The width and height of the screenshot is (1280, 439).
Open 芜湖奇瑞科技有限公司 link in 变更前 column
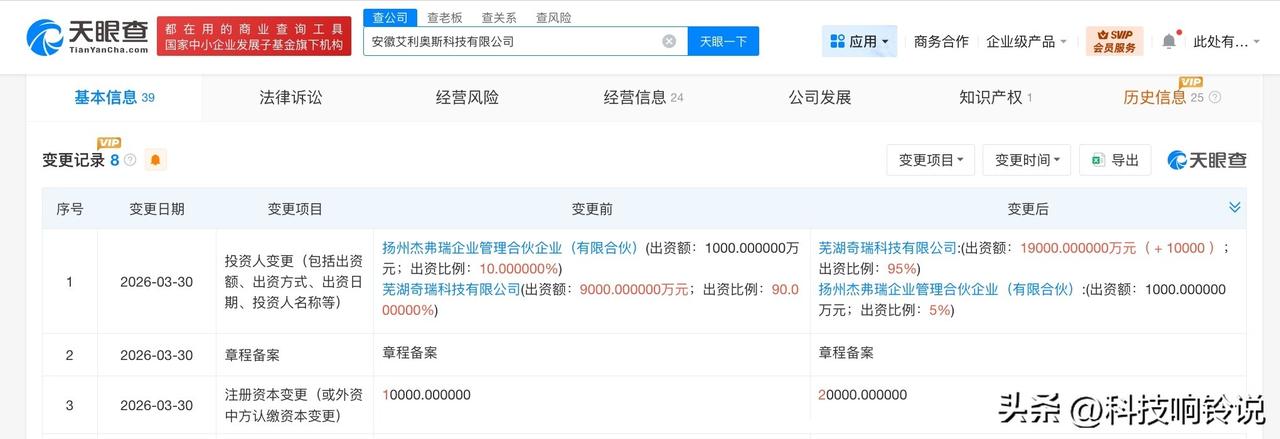point(452,289)
